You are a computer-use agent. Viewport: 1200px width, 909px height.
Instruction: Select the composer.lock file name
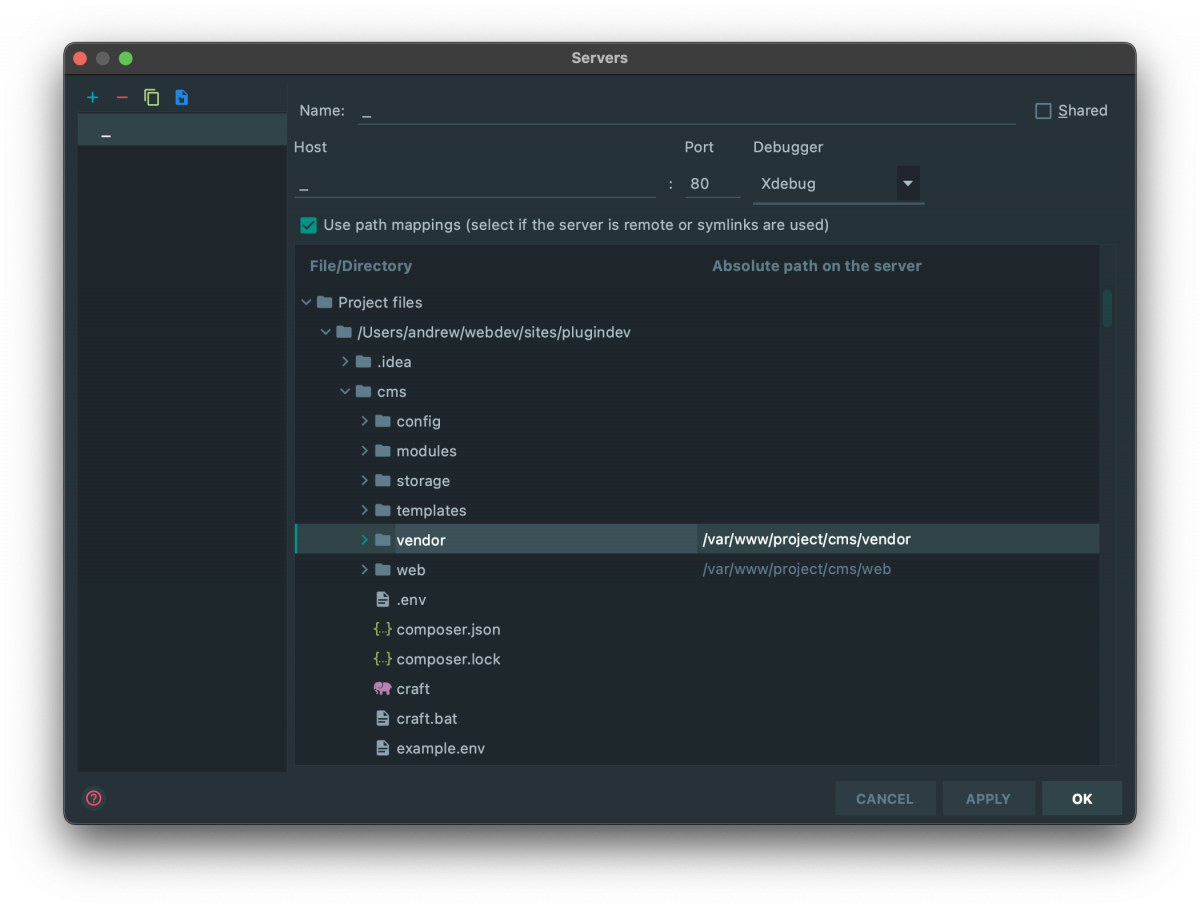448,659
